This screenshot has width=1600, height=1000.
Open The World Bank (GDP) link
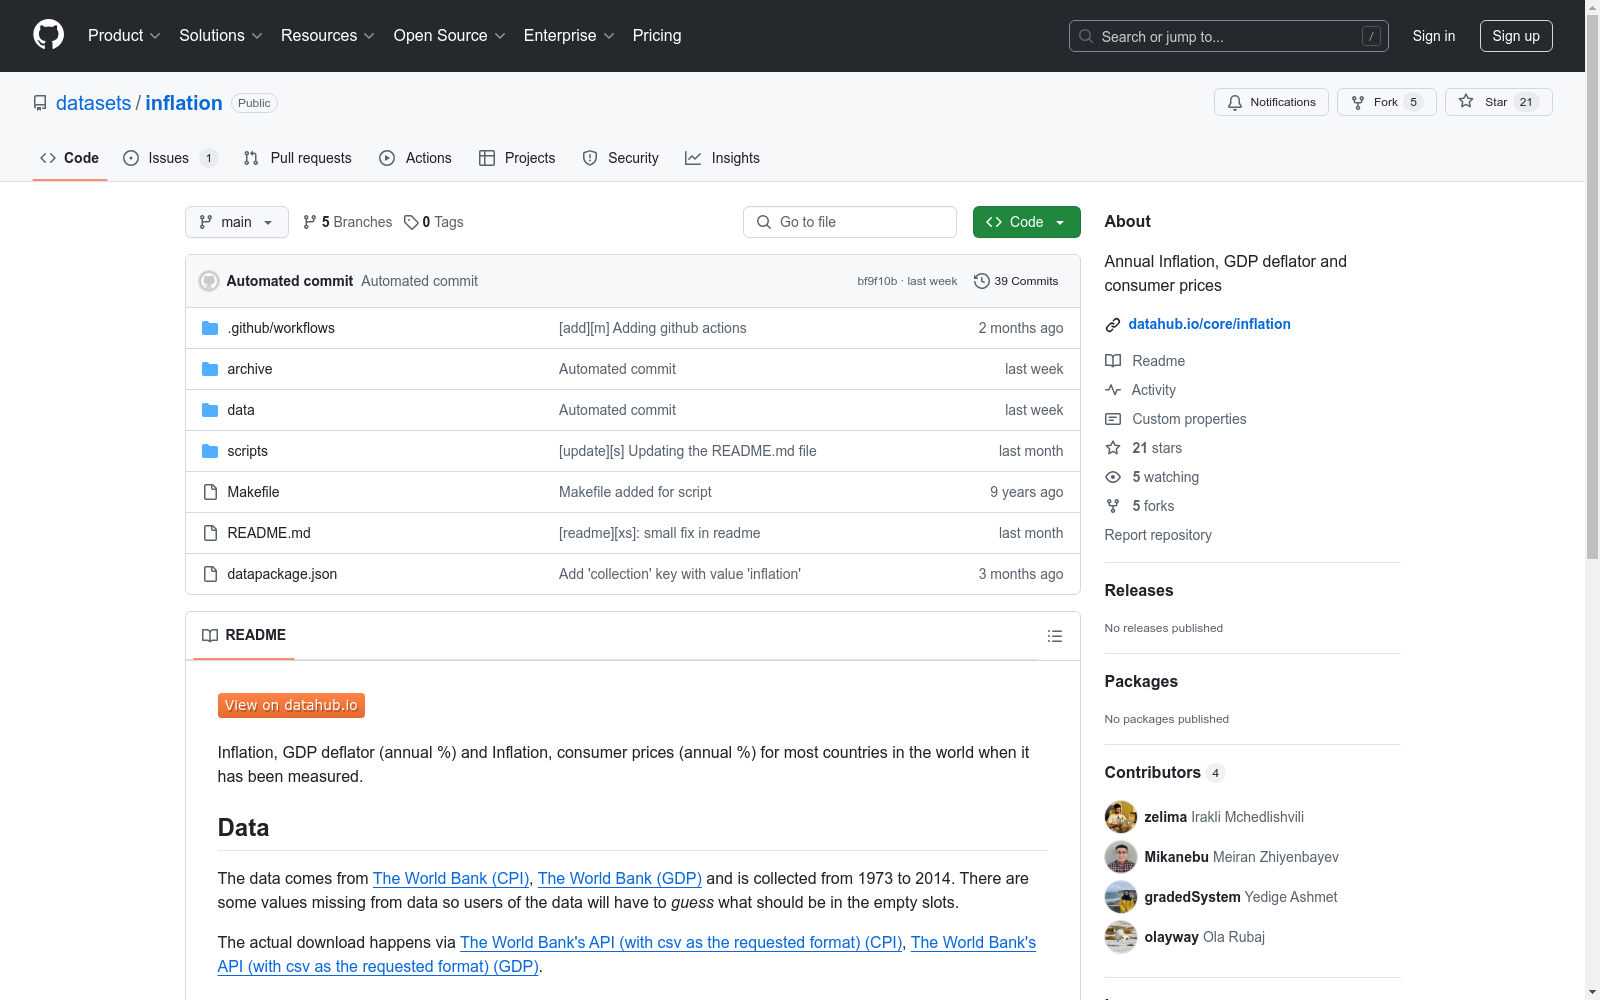click(x=620, y=878)
